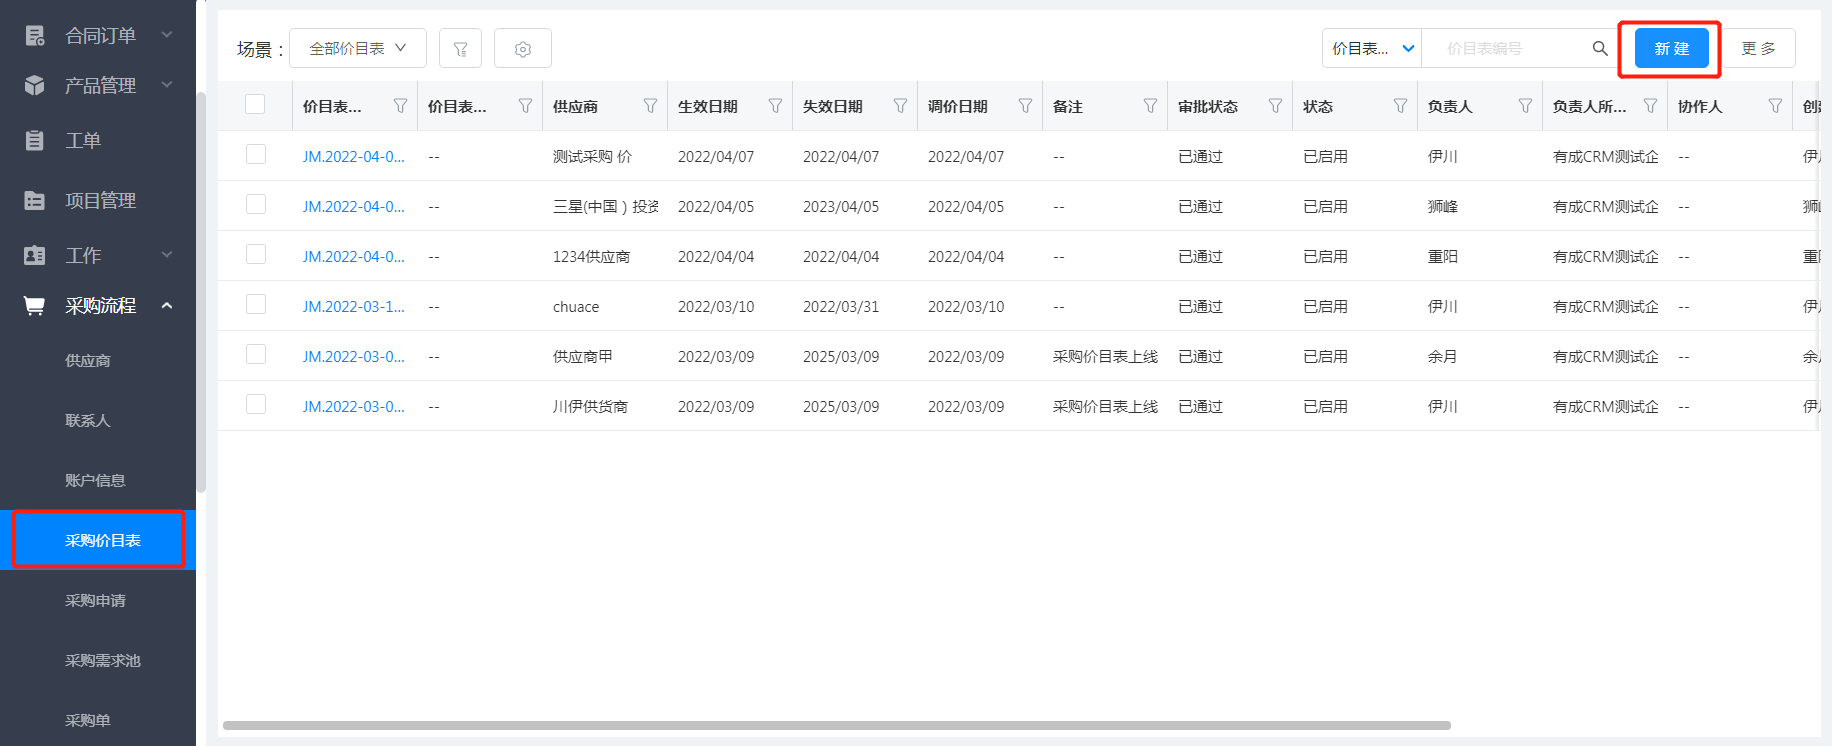Click the 项目管理 sidebar icon
The width and height of the screenshot is (1832, 746).
[35, 201]
